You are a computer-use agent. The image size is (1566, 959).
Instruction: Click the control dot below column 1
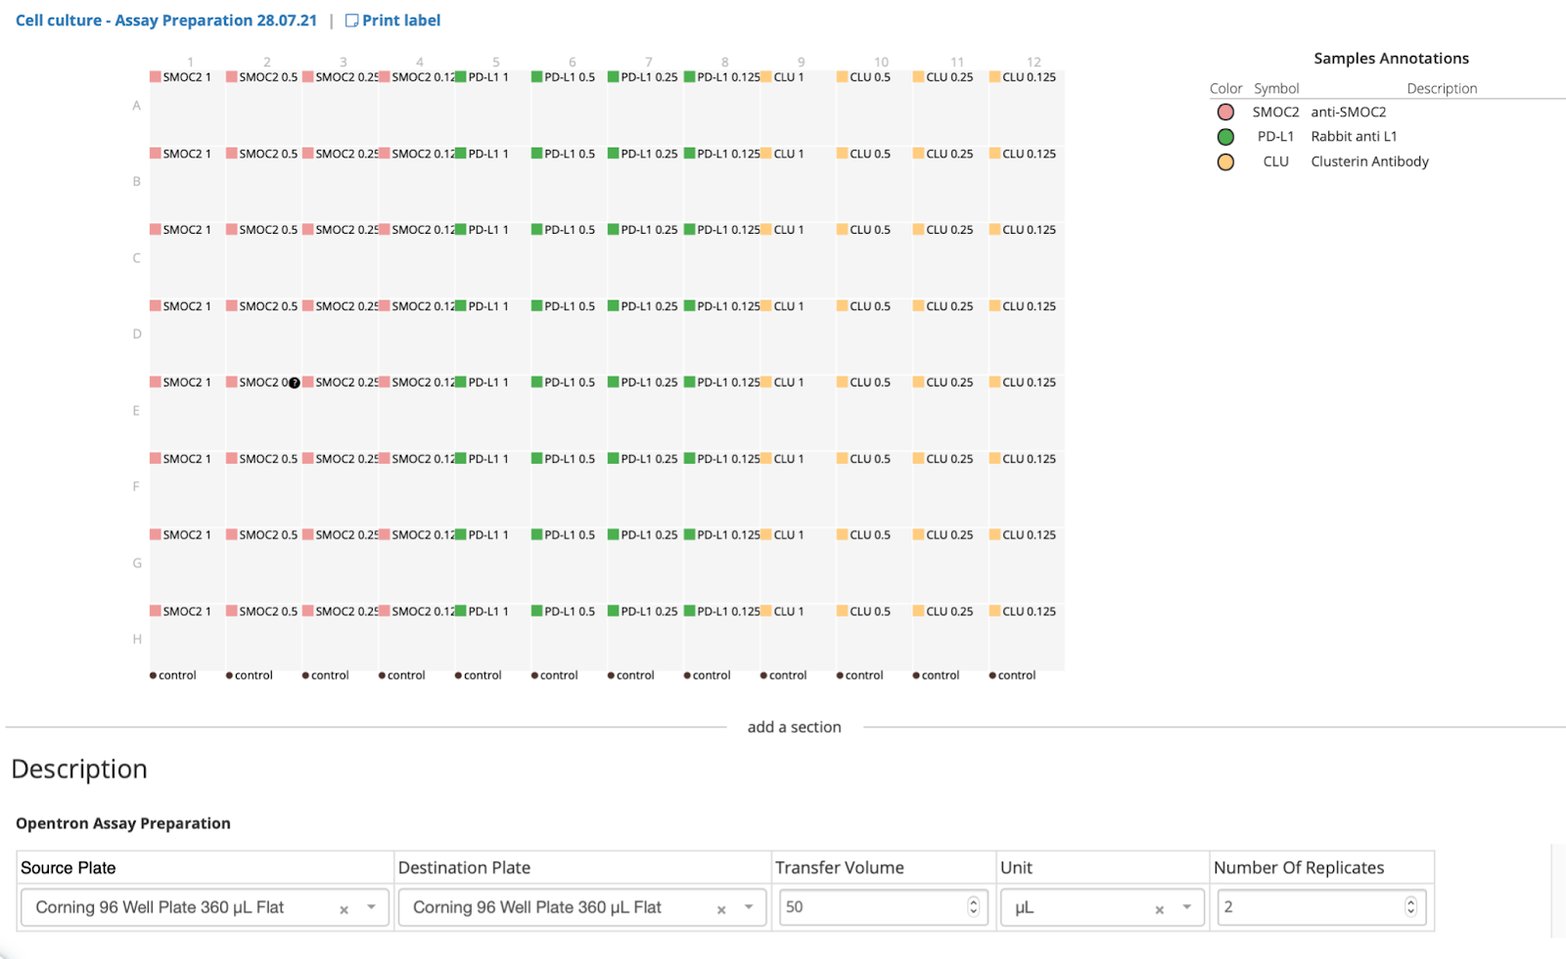(151, 675)
